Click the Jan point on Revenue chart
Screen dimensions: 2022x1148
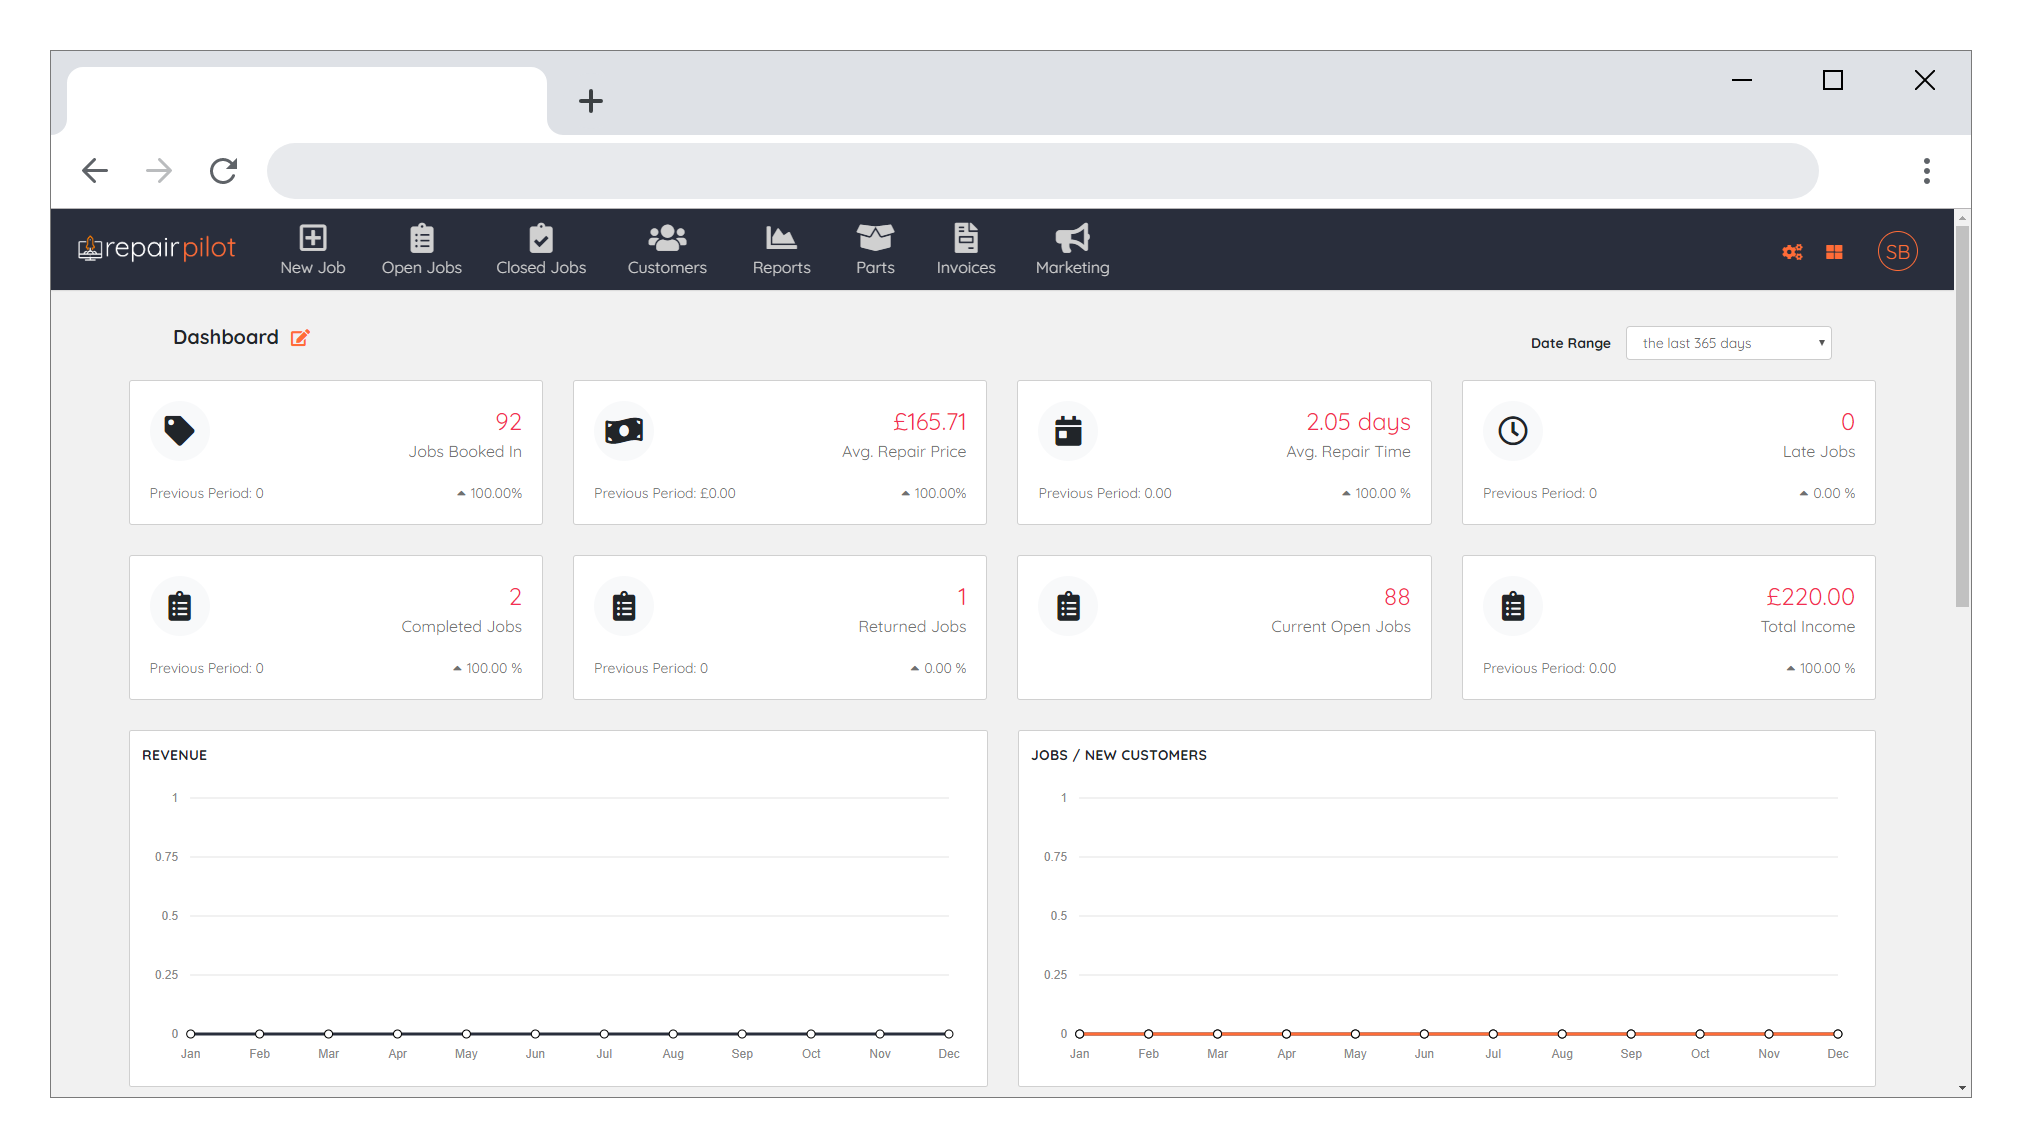pyautogui.click(x=190, y=1033)
